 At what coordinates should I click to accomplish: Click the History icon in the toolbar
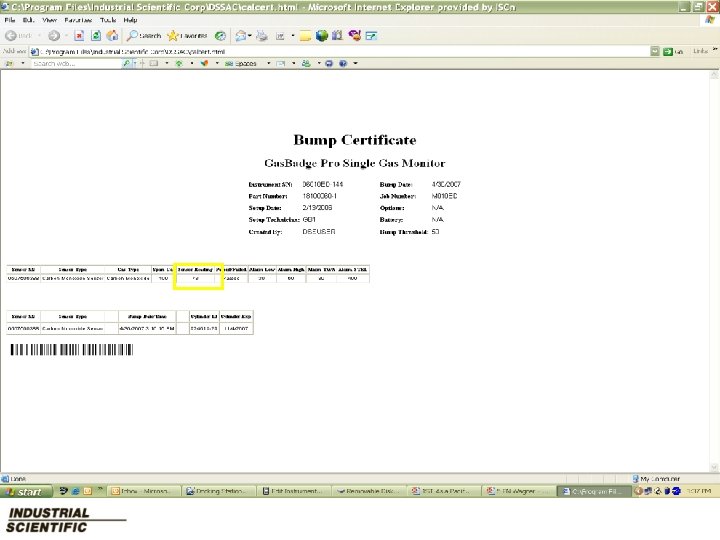[x=220, y=35]
